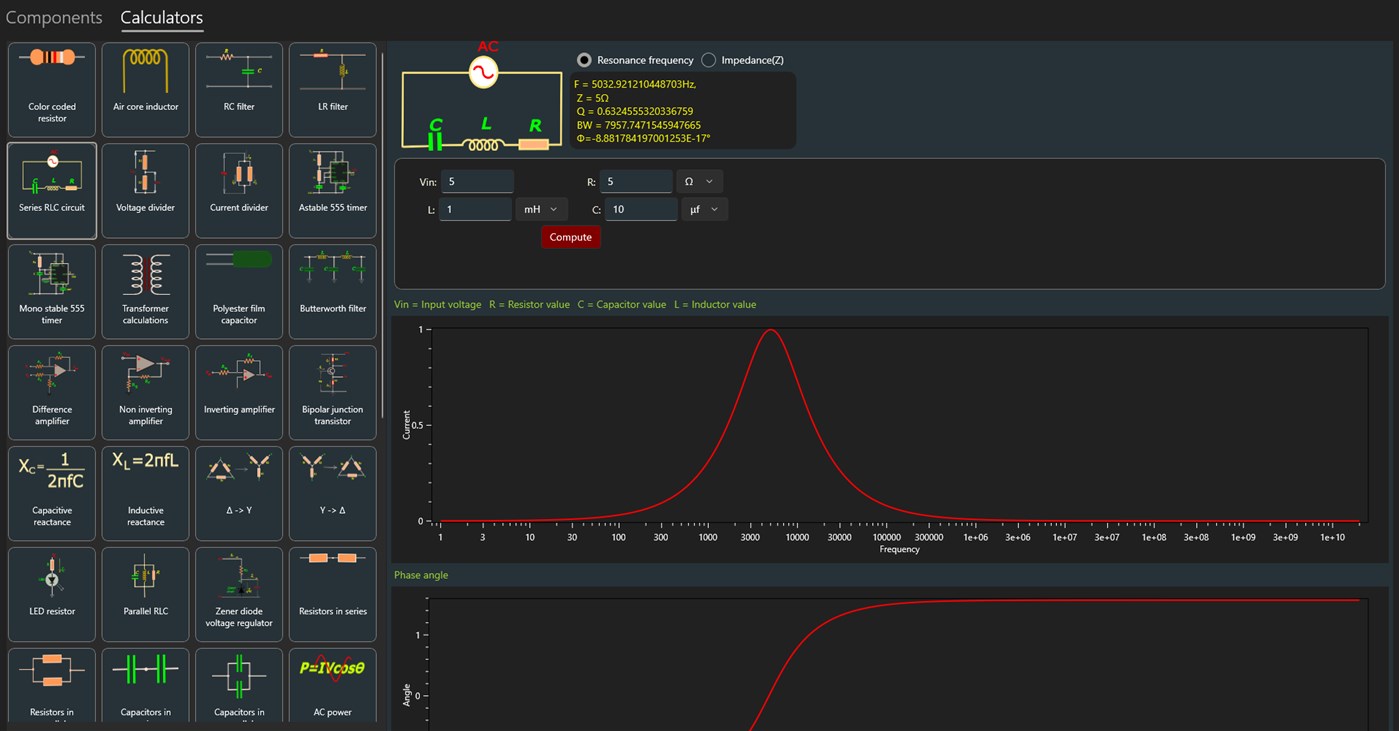Open the Capacitive reactance calculator
Viewport: 1399px width, 731px height.
52,494
